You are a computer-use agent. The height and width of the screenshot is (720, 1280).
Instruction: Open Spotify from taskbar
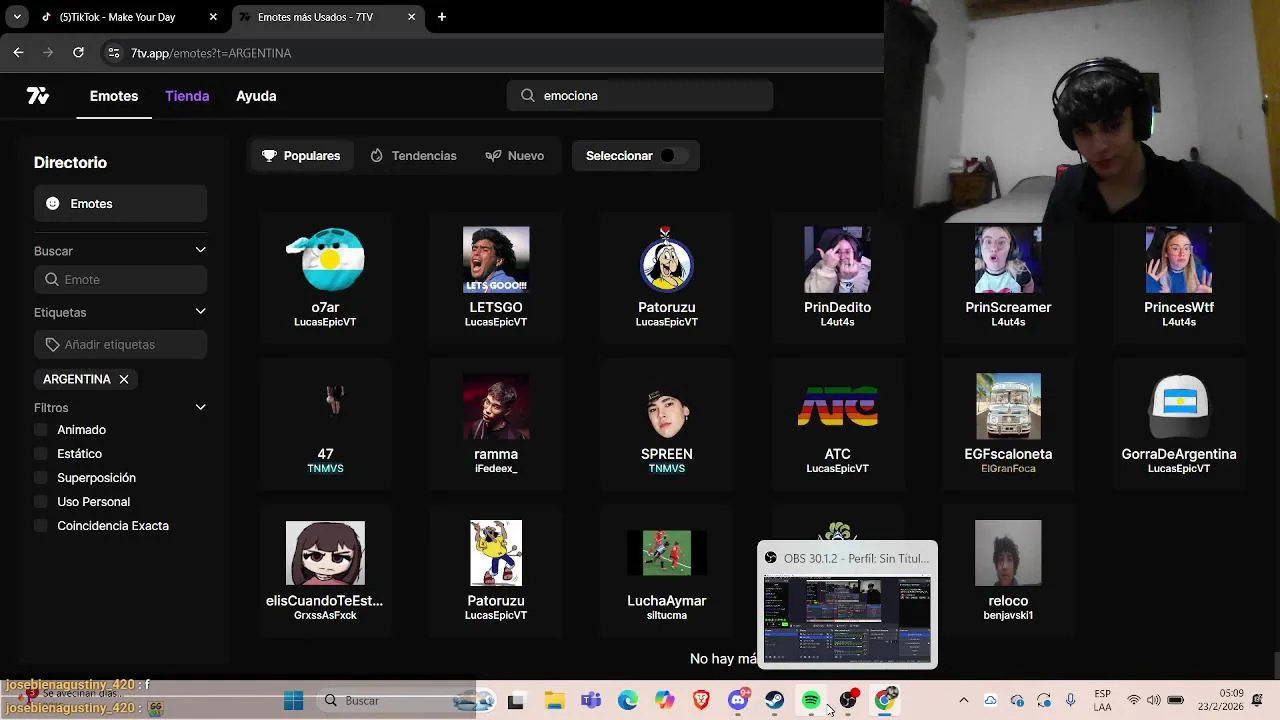[811, 701]
